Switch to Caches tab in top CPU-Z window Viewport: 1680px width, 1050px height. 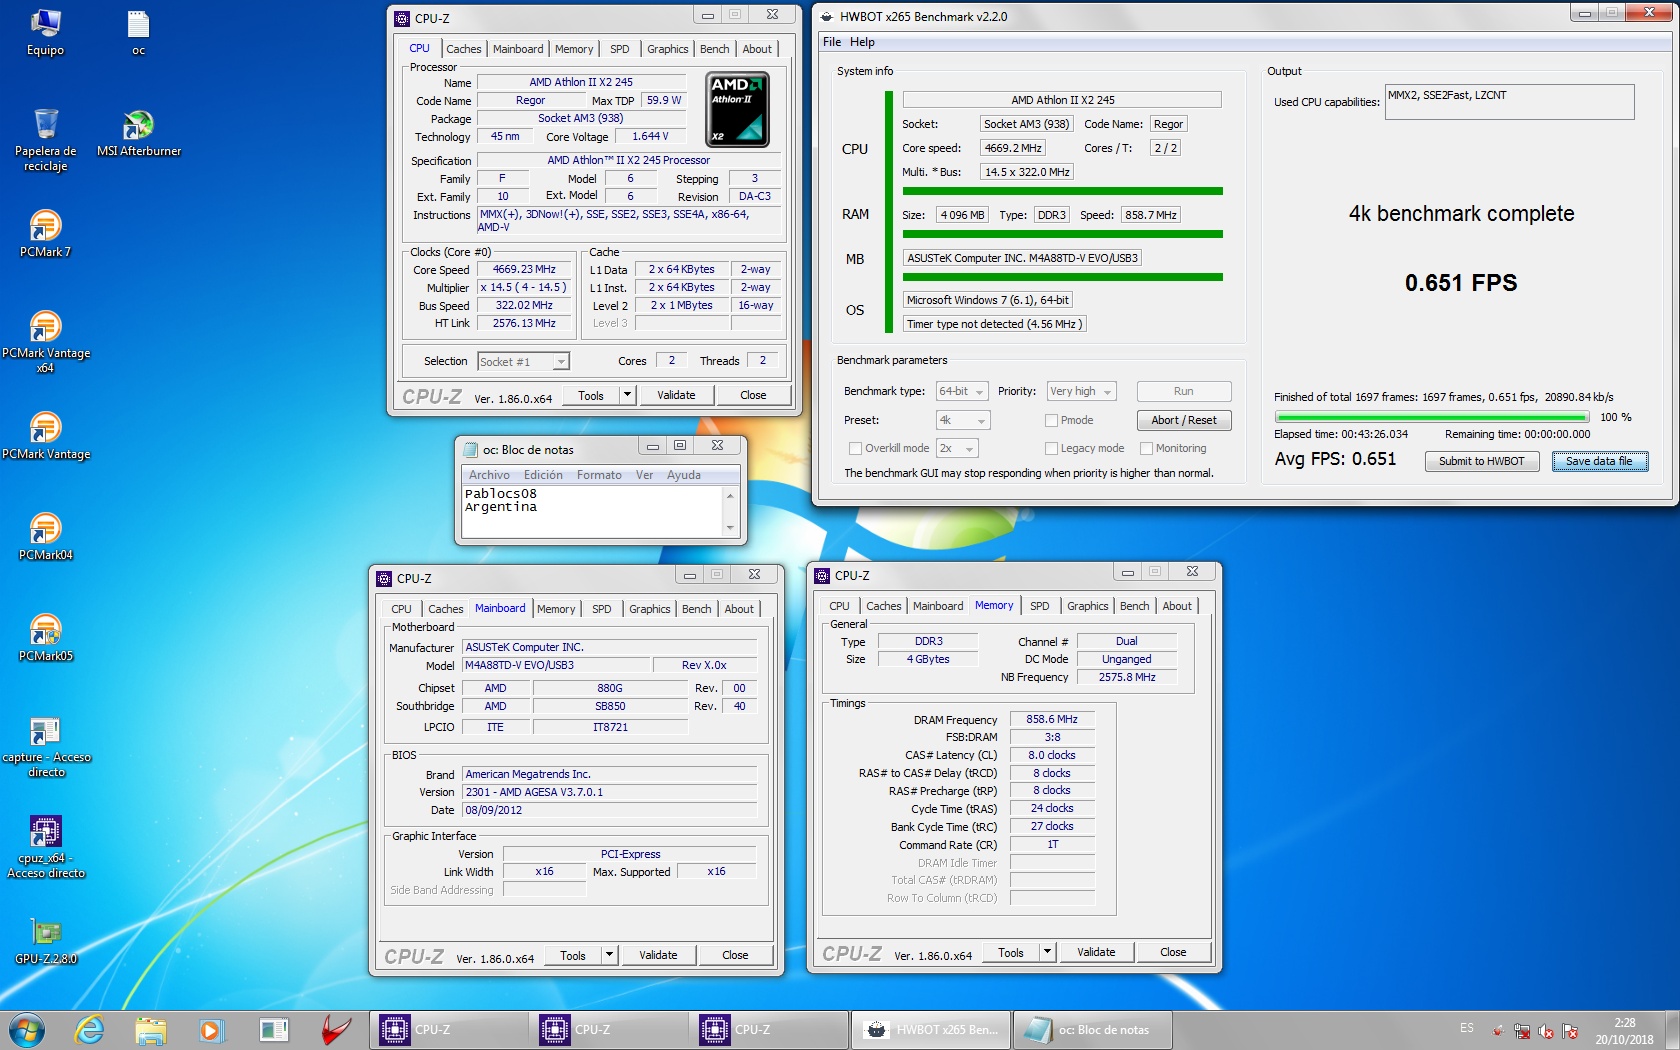coord(463,49)
